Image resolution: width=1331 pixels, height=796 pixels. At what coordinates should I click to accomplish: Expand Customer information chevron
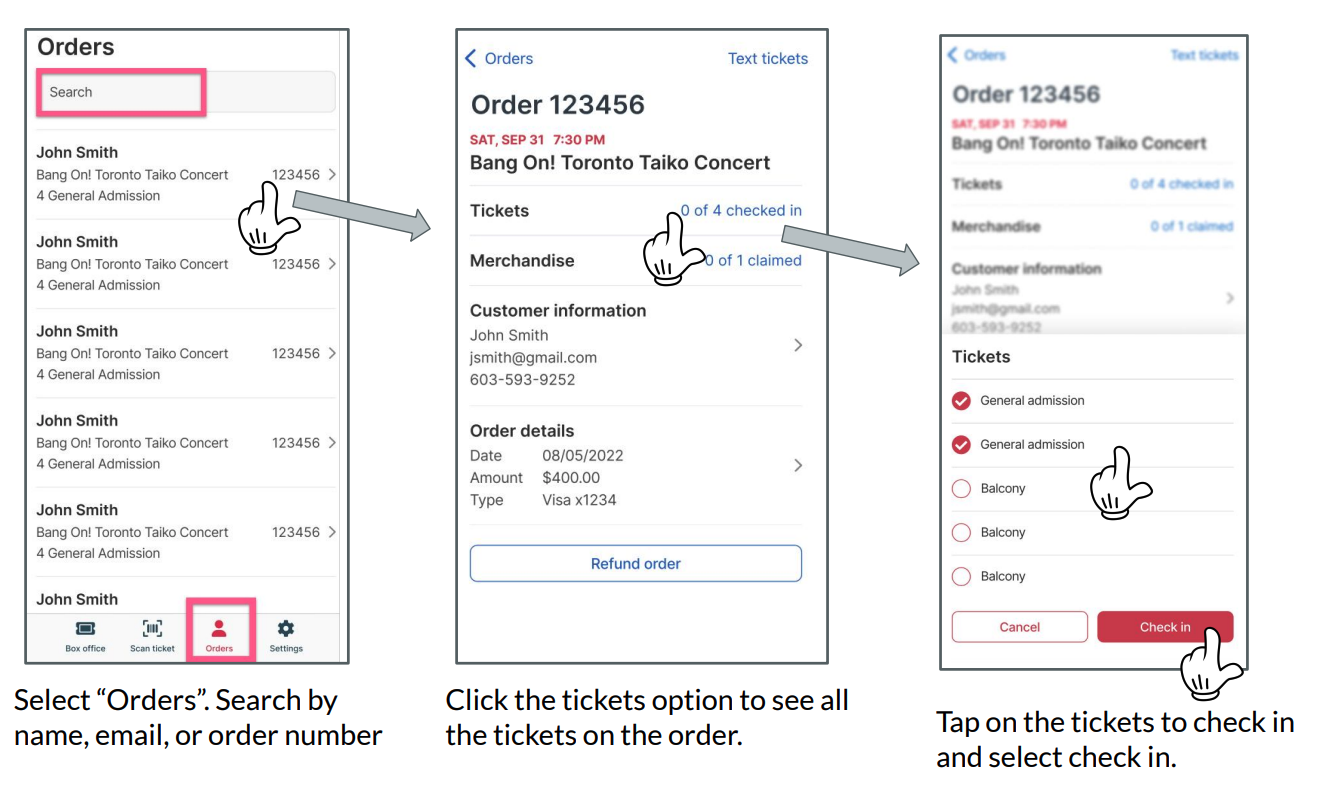(x=798, y=345)
